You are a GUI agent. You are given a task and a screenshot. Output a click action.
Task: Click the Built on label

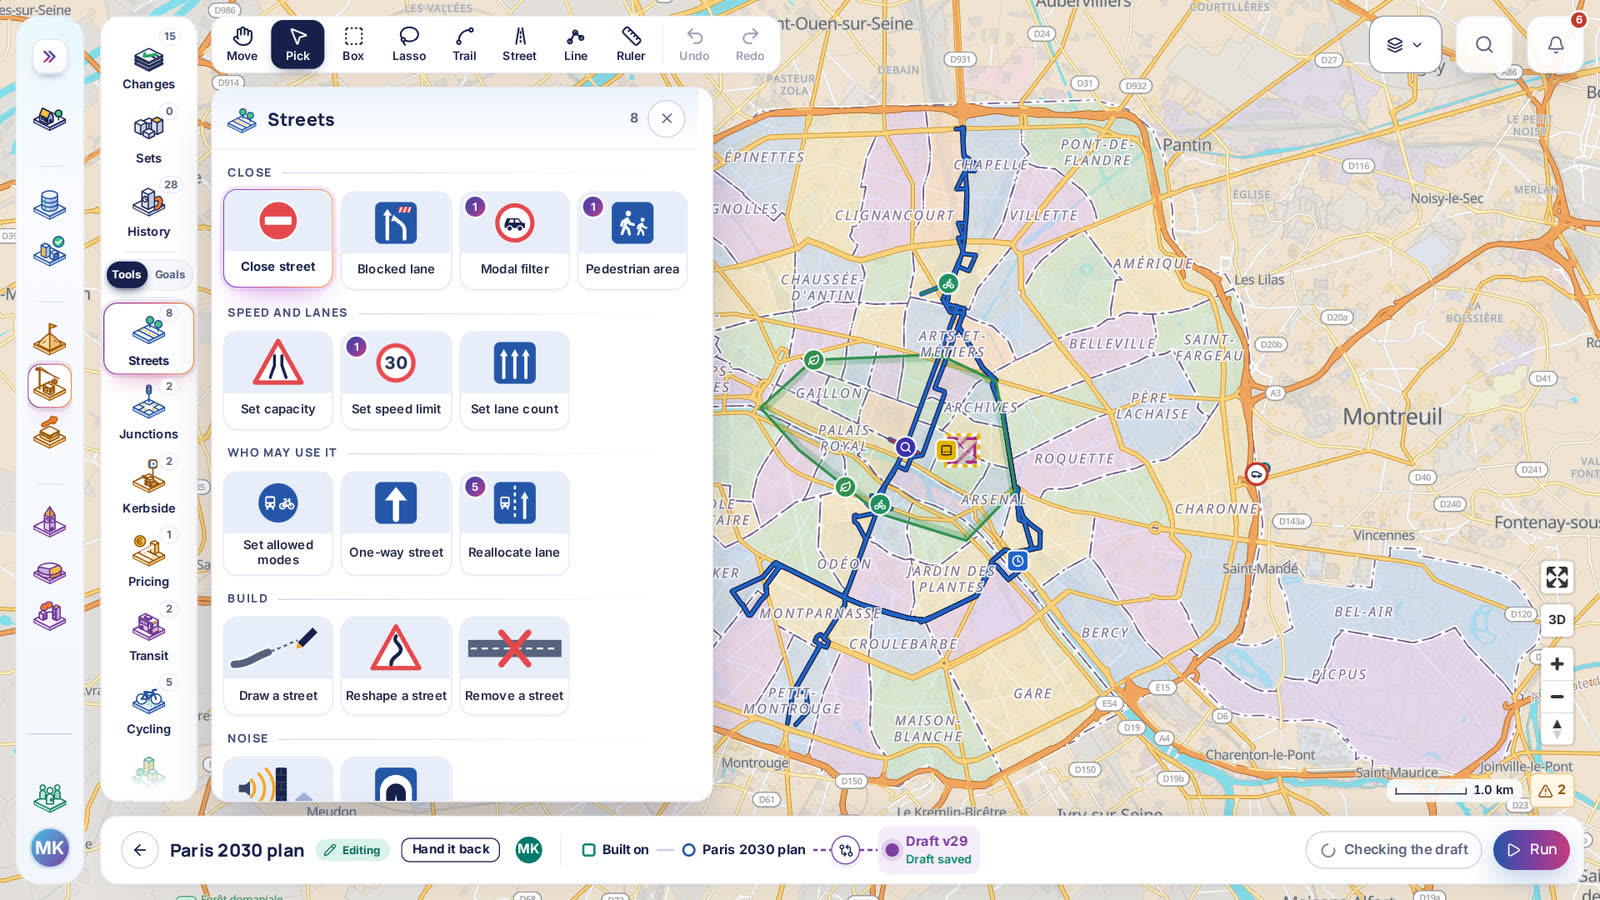coord(615,850)
